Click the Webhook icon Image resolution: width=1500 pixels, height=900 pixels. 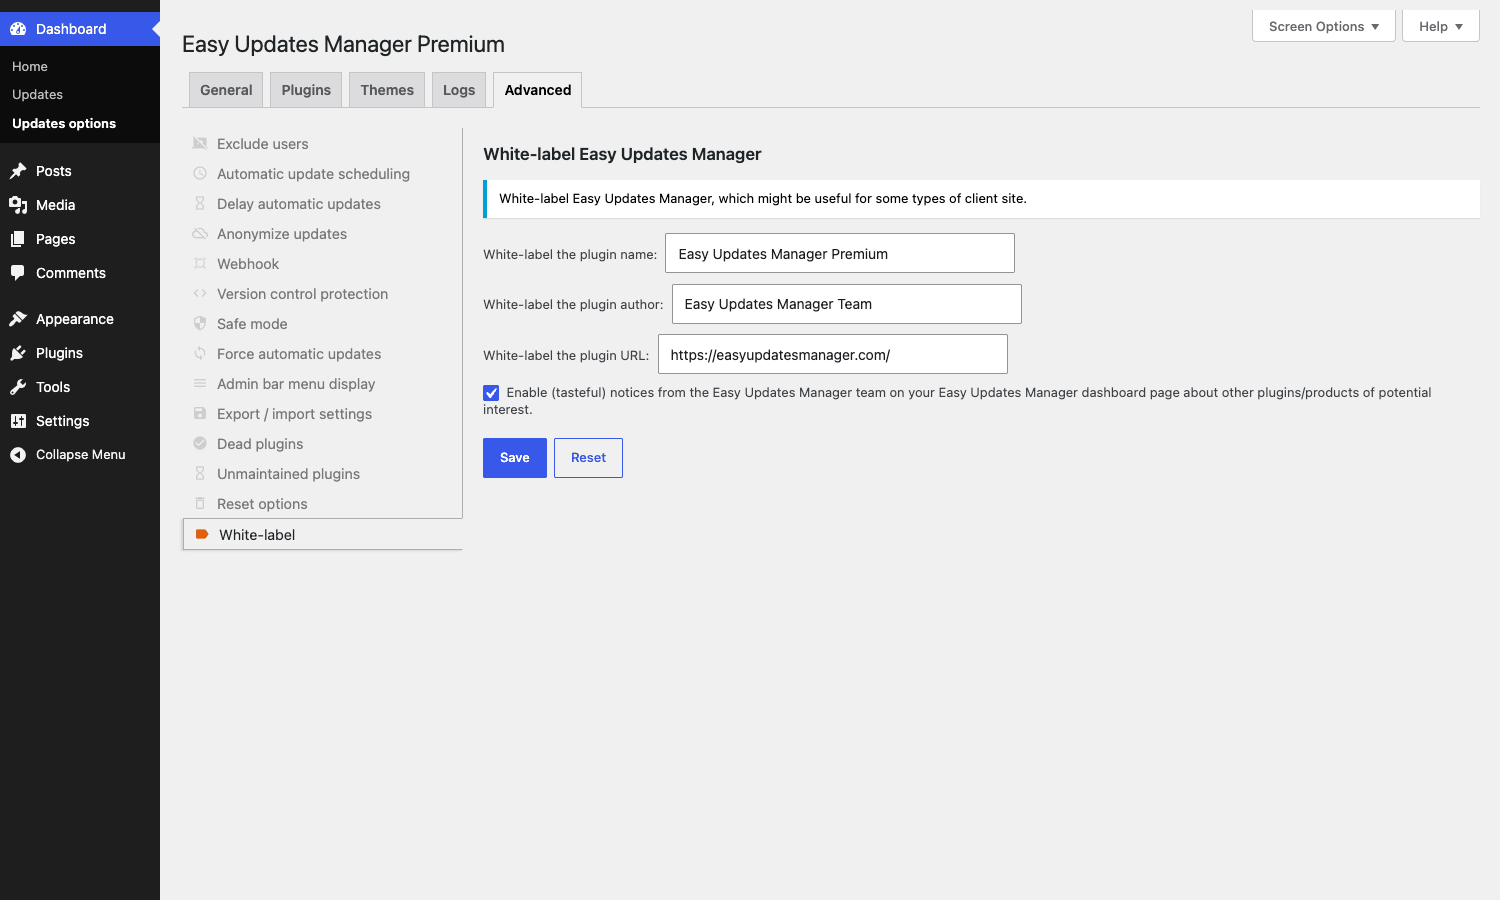coord(200,263)
